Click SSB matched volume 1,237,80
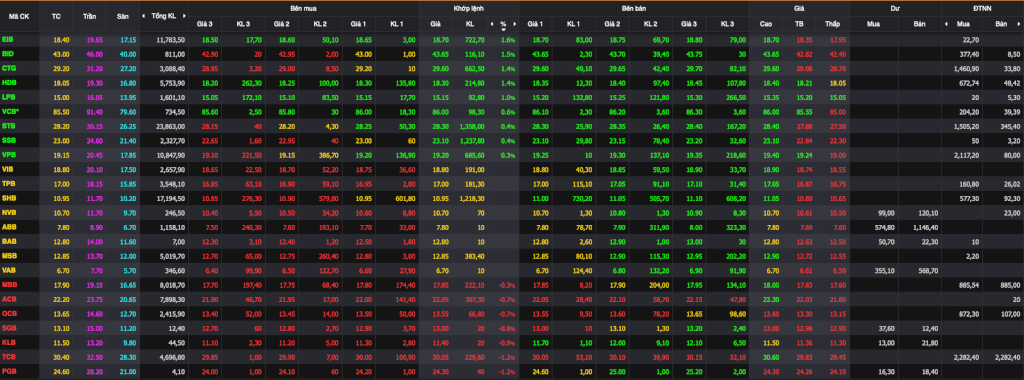Screen dimensions: 1024x380 [472, 140]
